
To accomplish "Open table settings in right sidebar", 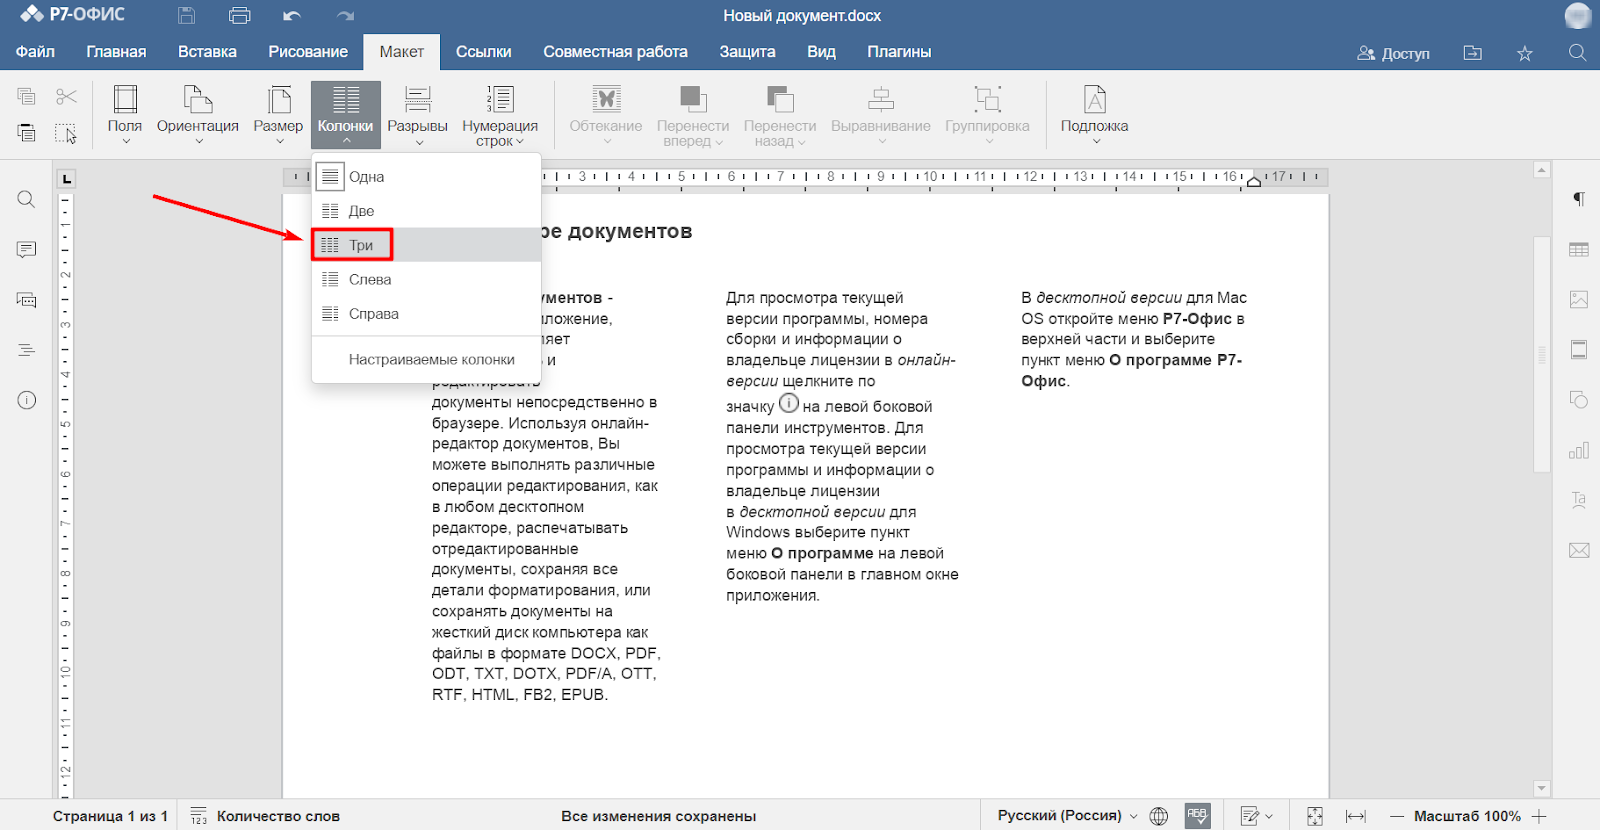I will (1579, 249).
